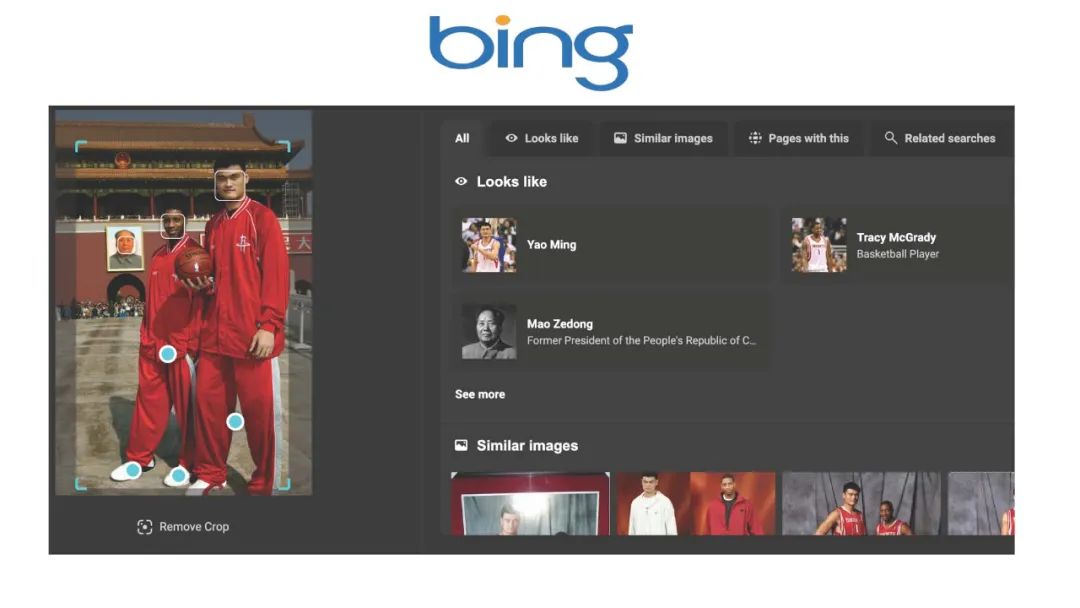
Task: Open the Pages with this tab
Action: tap(798, 138)
